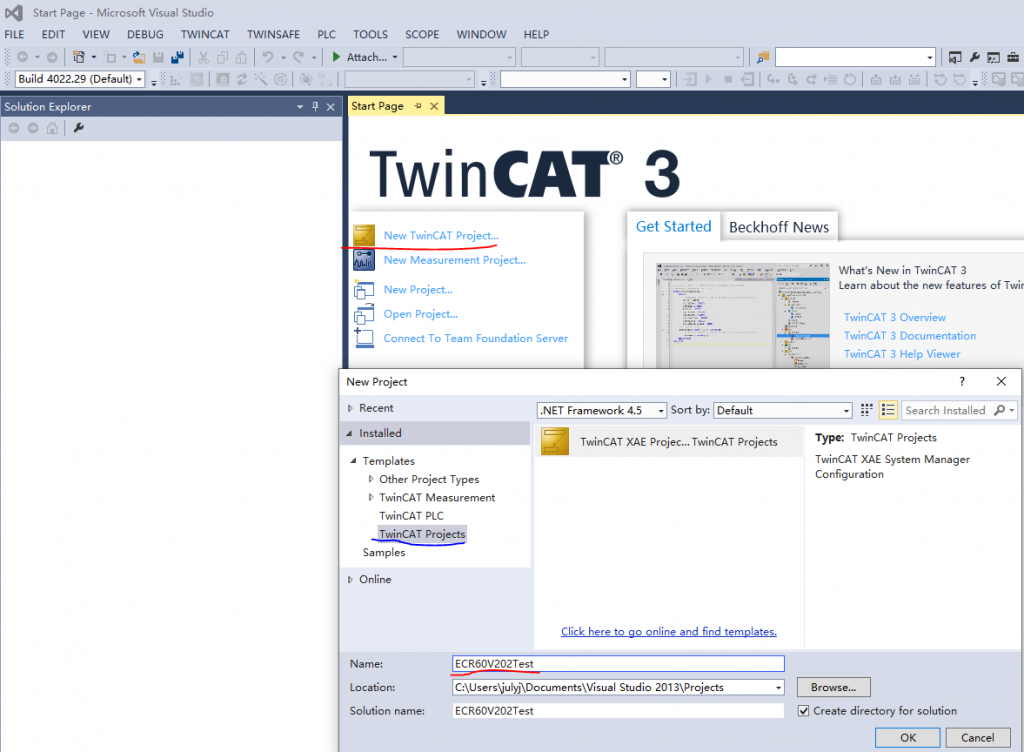Click the green Start/Attach play icon

[x=336, y=57]
